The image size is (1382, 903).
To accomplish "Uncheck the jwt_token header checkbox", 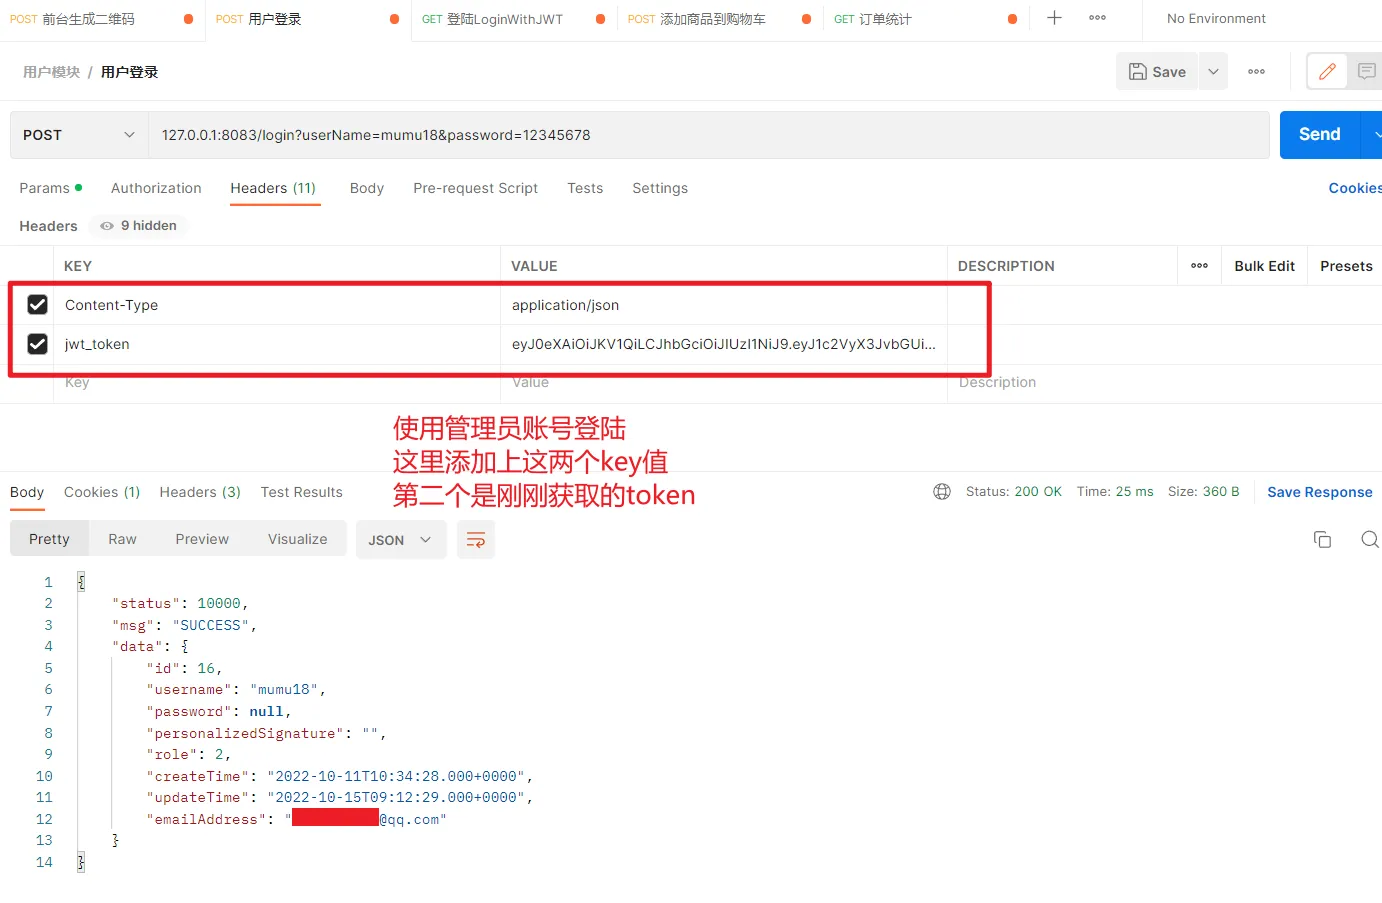I will click(37, 344).
